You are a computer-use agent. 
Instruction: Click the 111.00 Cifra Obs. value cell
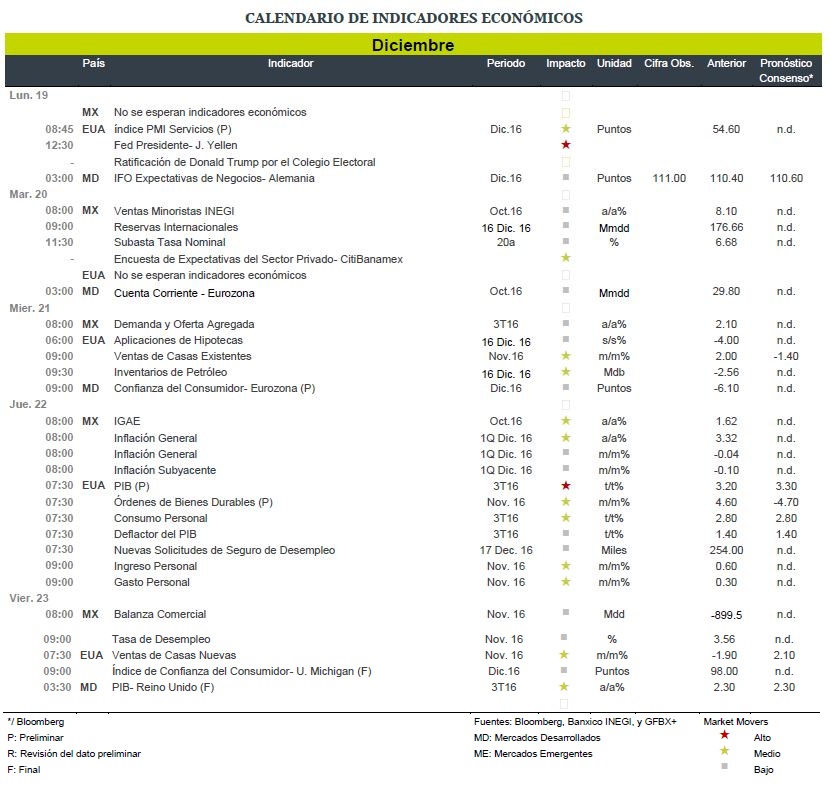point(669,178)
